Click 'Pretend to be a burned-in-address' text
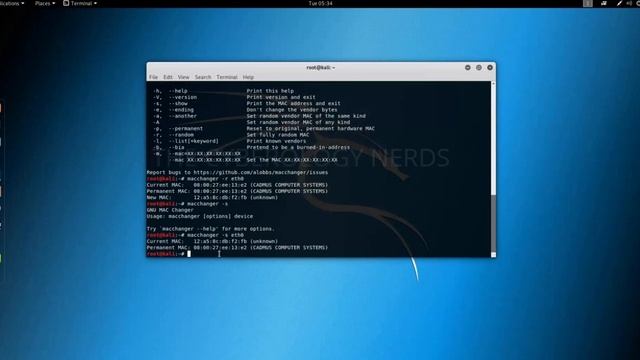This screenshot has width=640, height=360. point(298,147)
